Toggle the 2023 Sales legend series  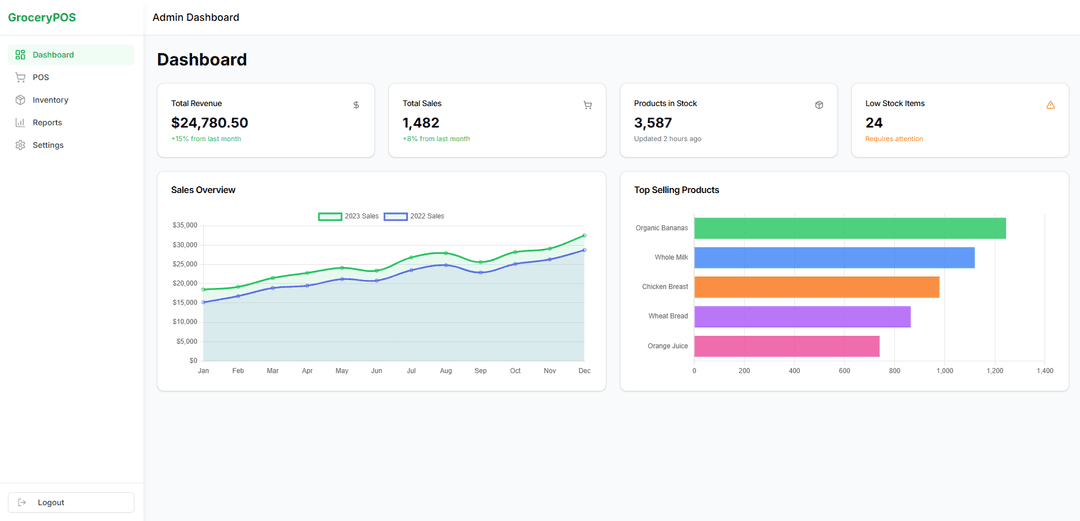(x=349, y=216)
